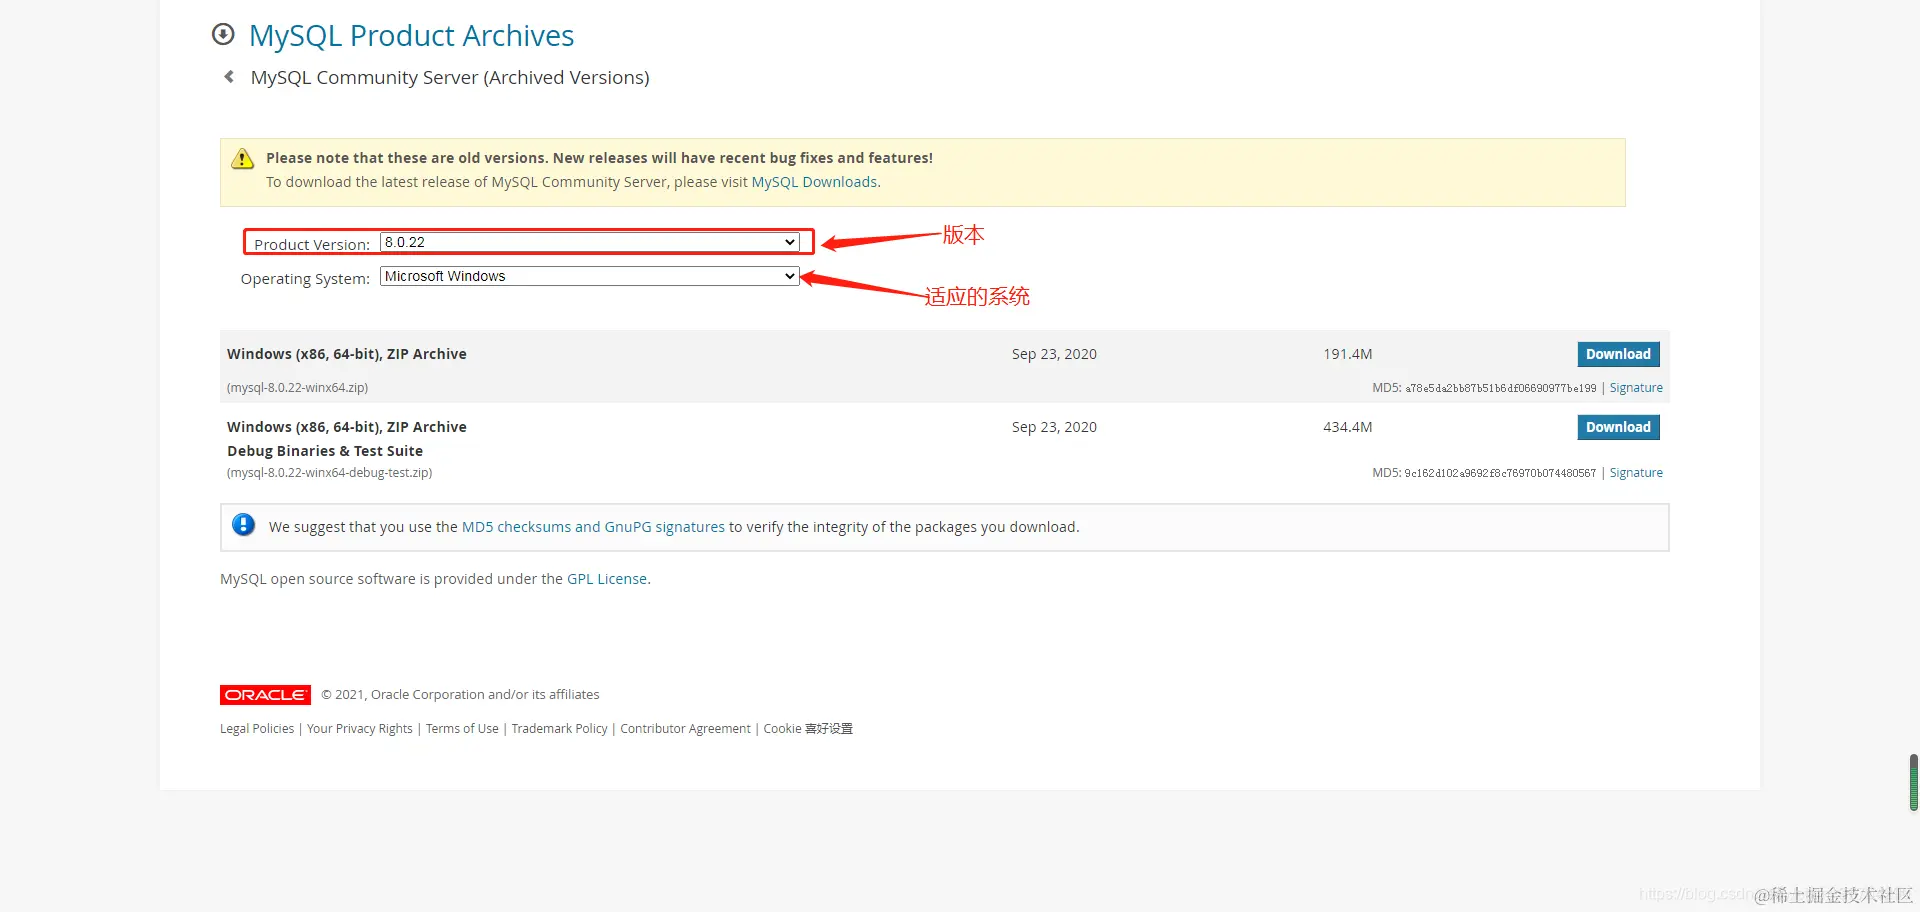
Task: Click the Oracle logo in footer
Action: pyautogui.click(x=265, y=695)
